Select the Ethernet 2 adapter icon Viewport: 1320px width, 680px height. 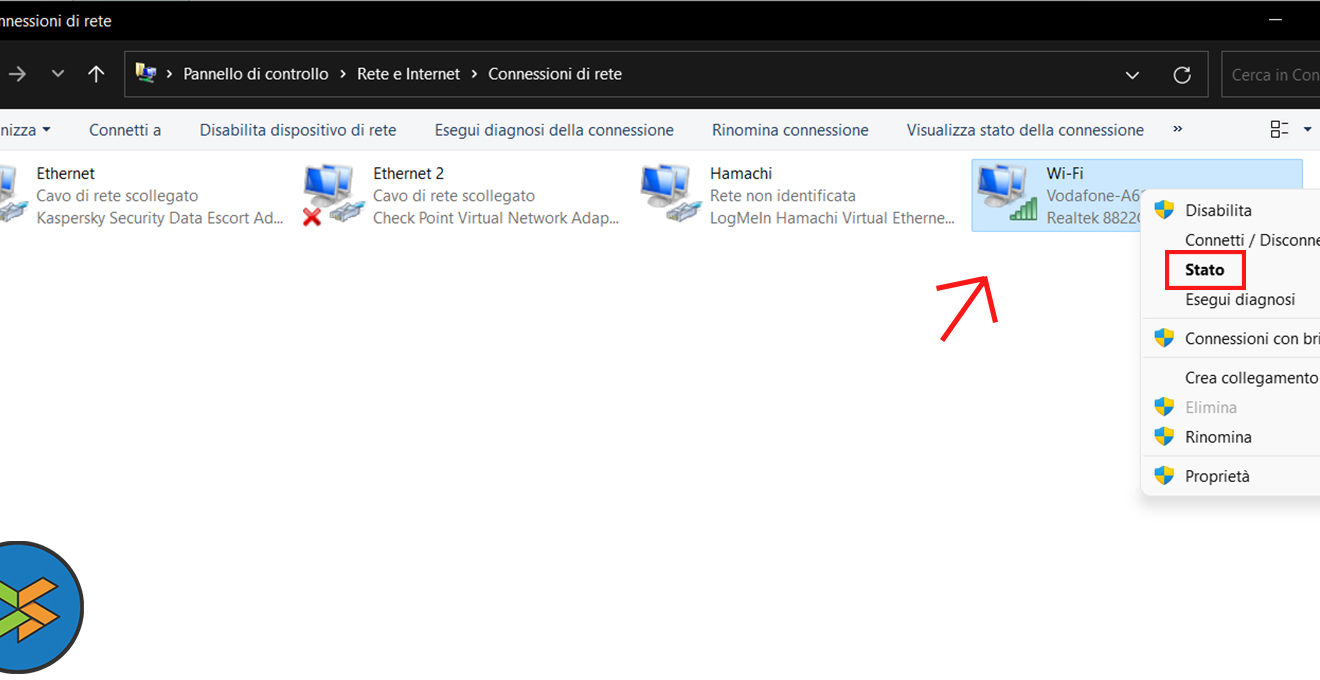(x=332, y=194)
